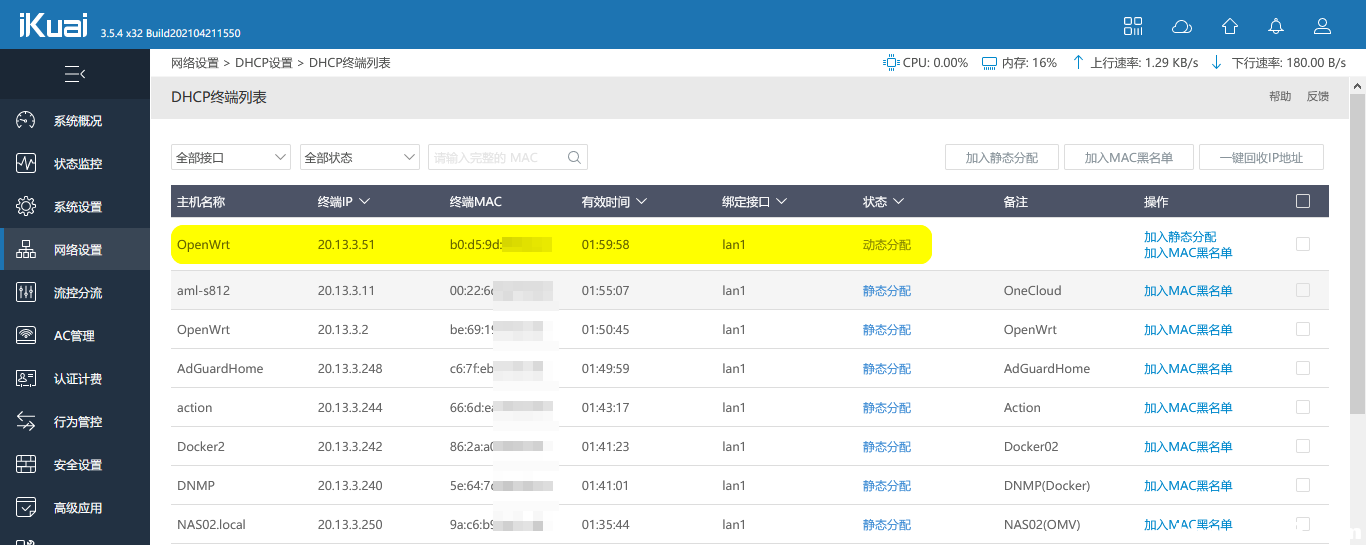This screenshot has height=545, width=1366.
Task: Click the cloud icon in top bar
Action: [x=1181, y=26]
